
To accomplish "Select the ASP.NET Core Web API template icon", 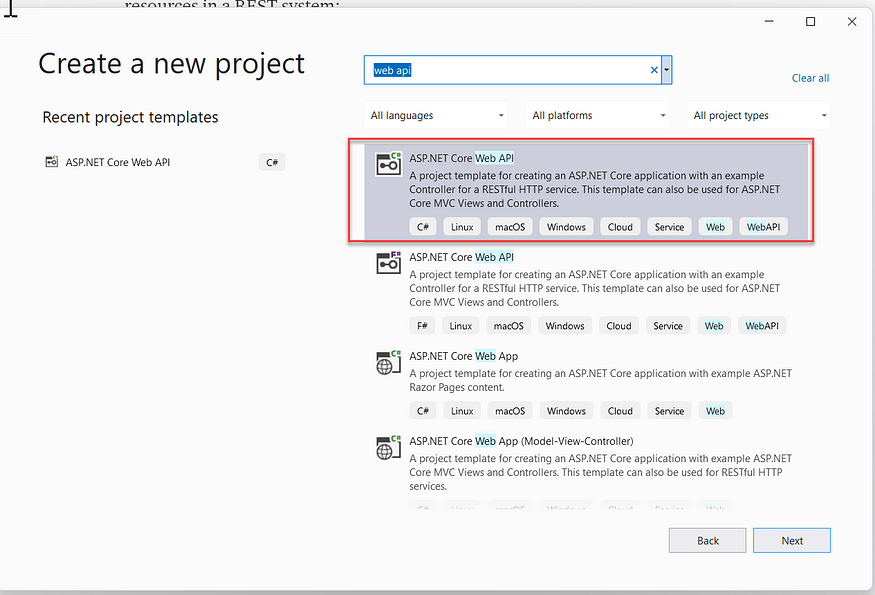I will coord(388,164).
